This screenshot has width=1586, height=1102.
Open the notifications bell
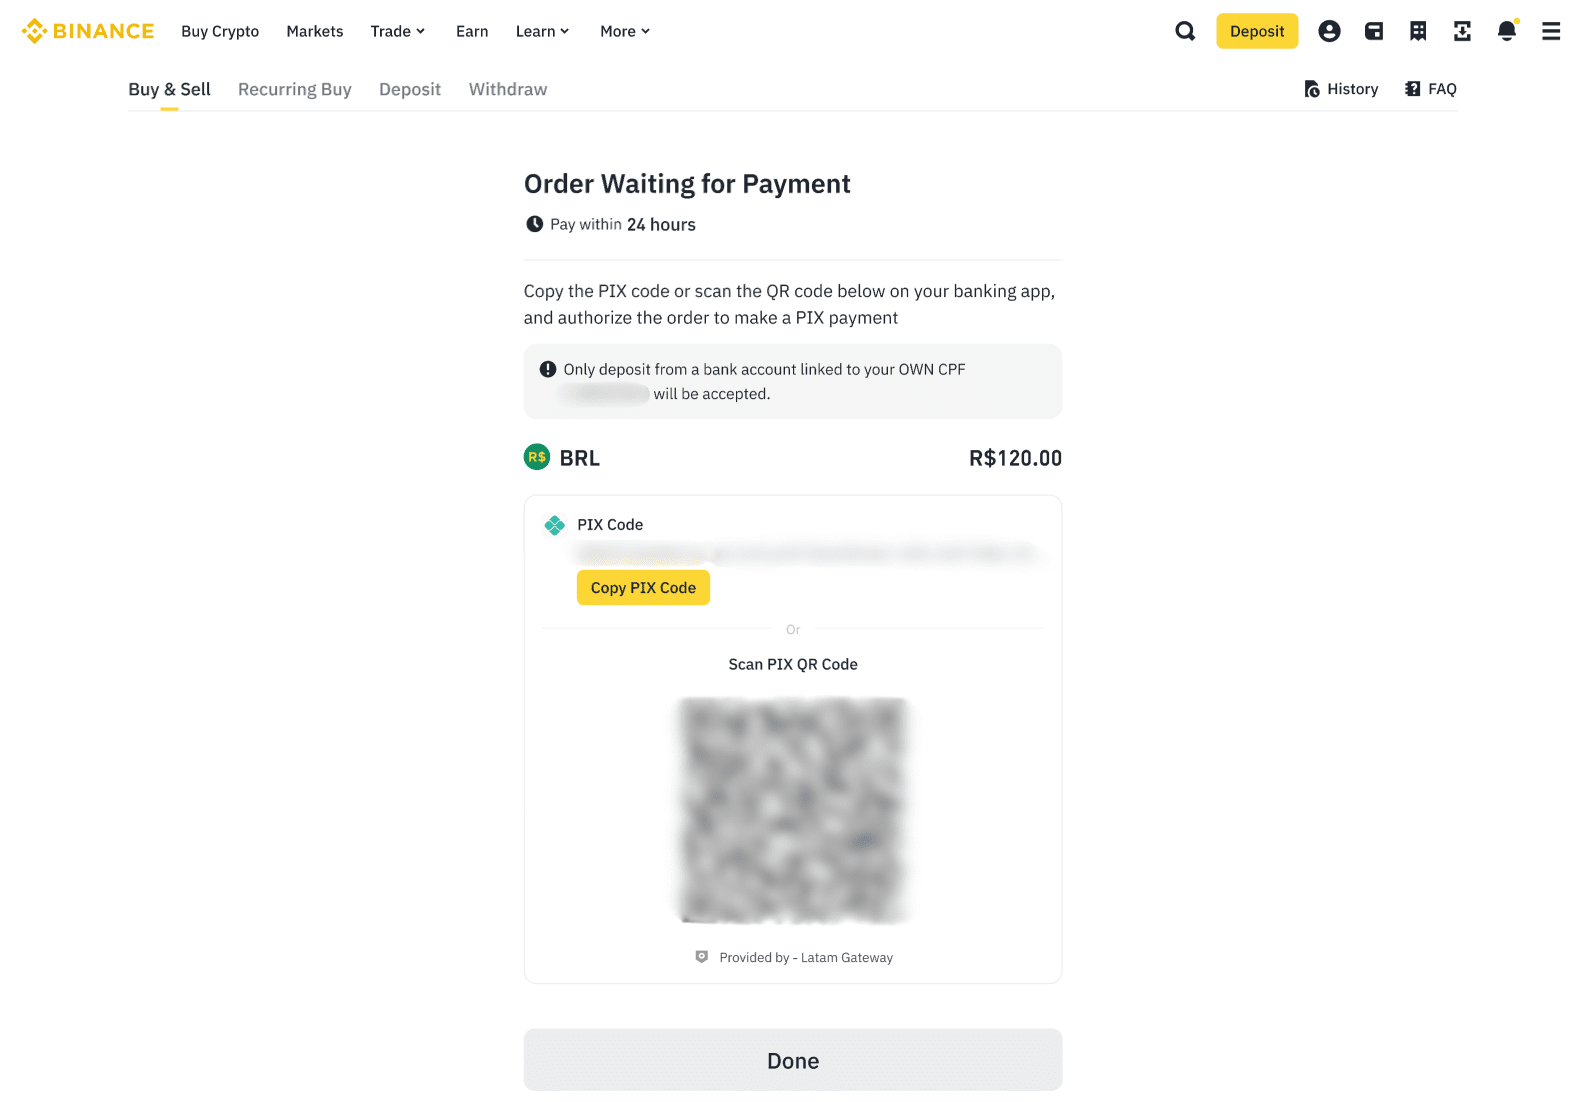tap(1507, 31)
